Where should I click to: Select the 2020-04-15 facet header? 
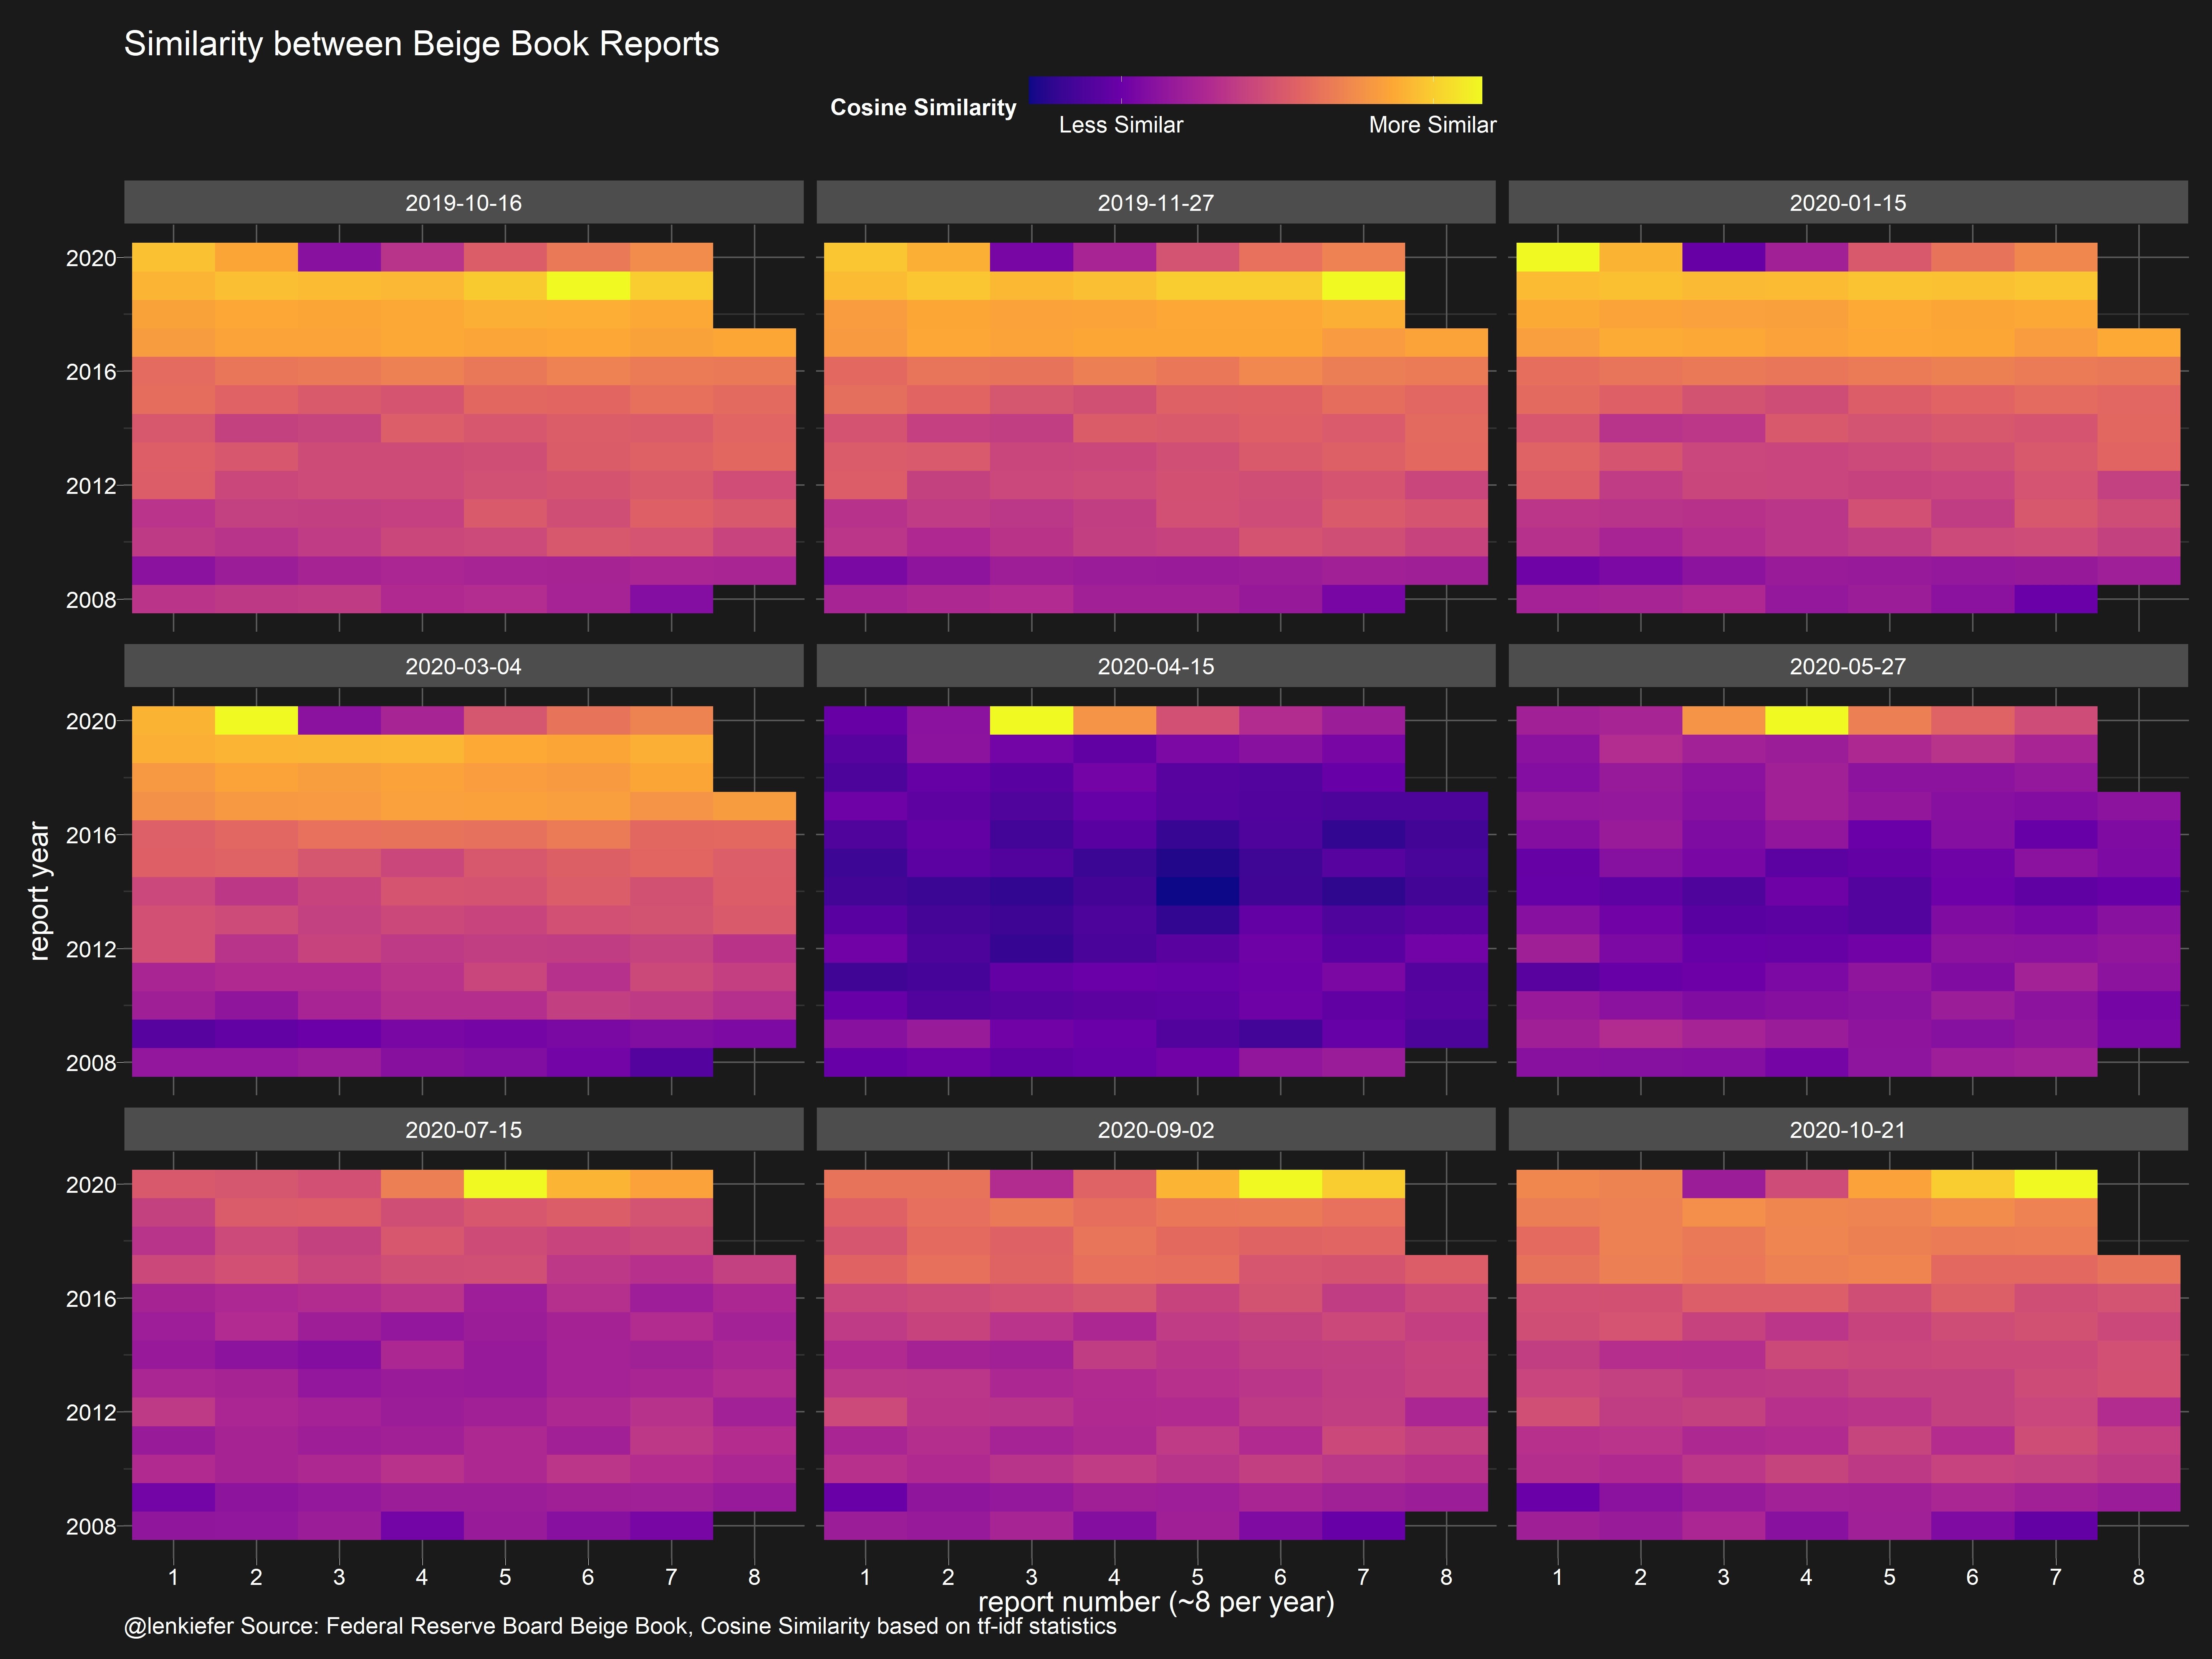point(1156,666)
